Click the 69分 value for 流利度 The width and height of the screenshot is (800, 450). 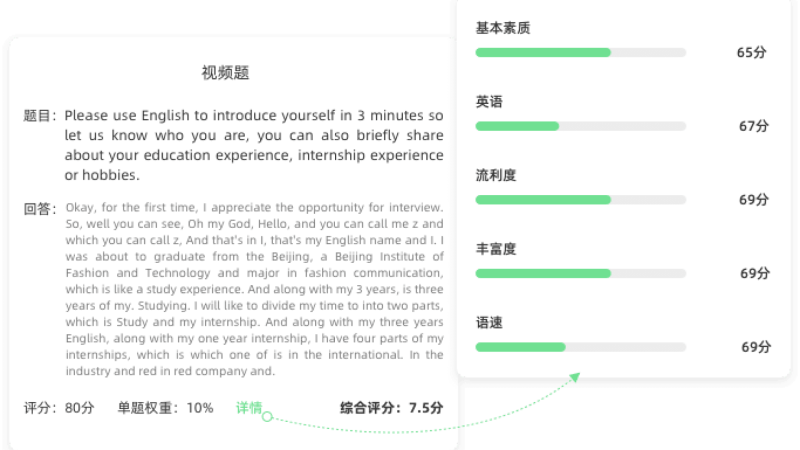point(754,199)
